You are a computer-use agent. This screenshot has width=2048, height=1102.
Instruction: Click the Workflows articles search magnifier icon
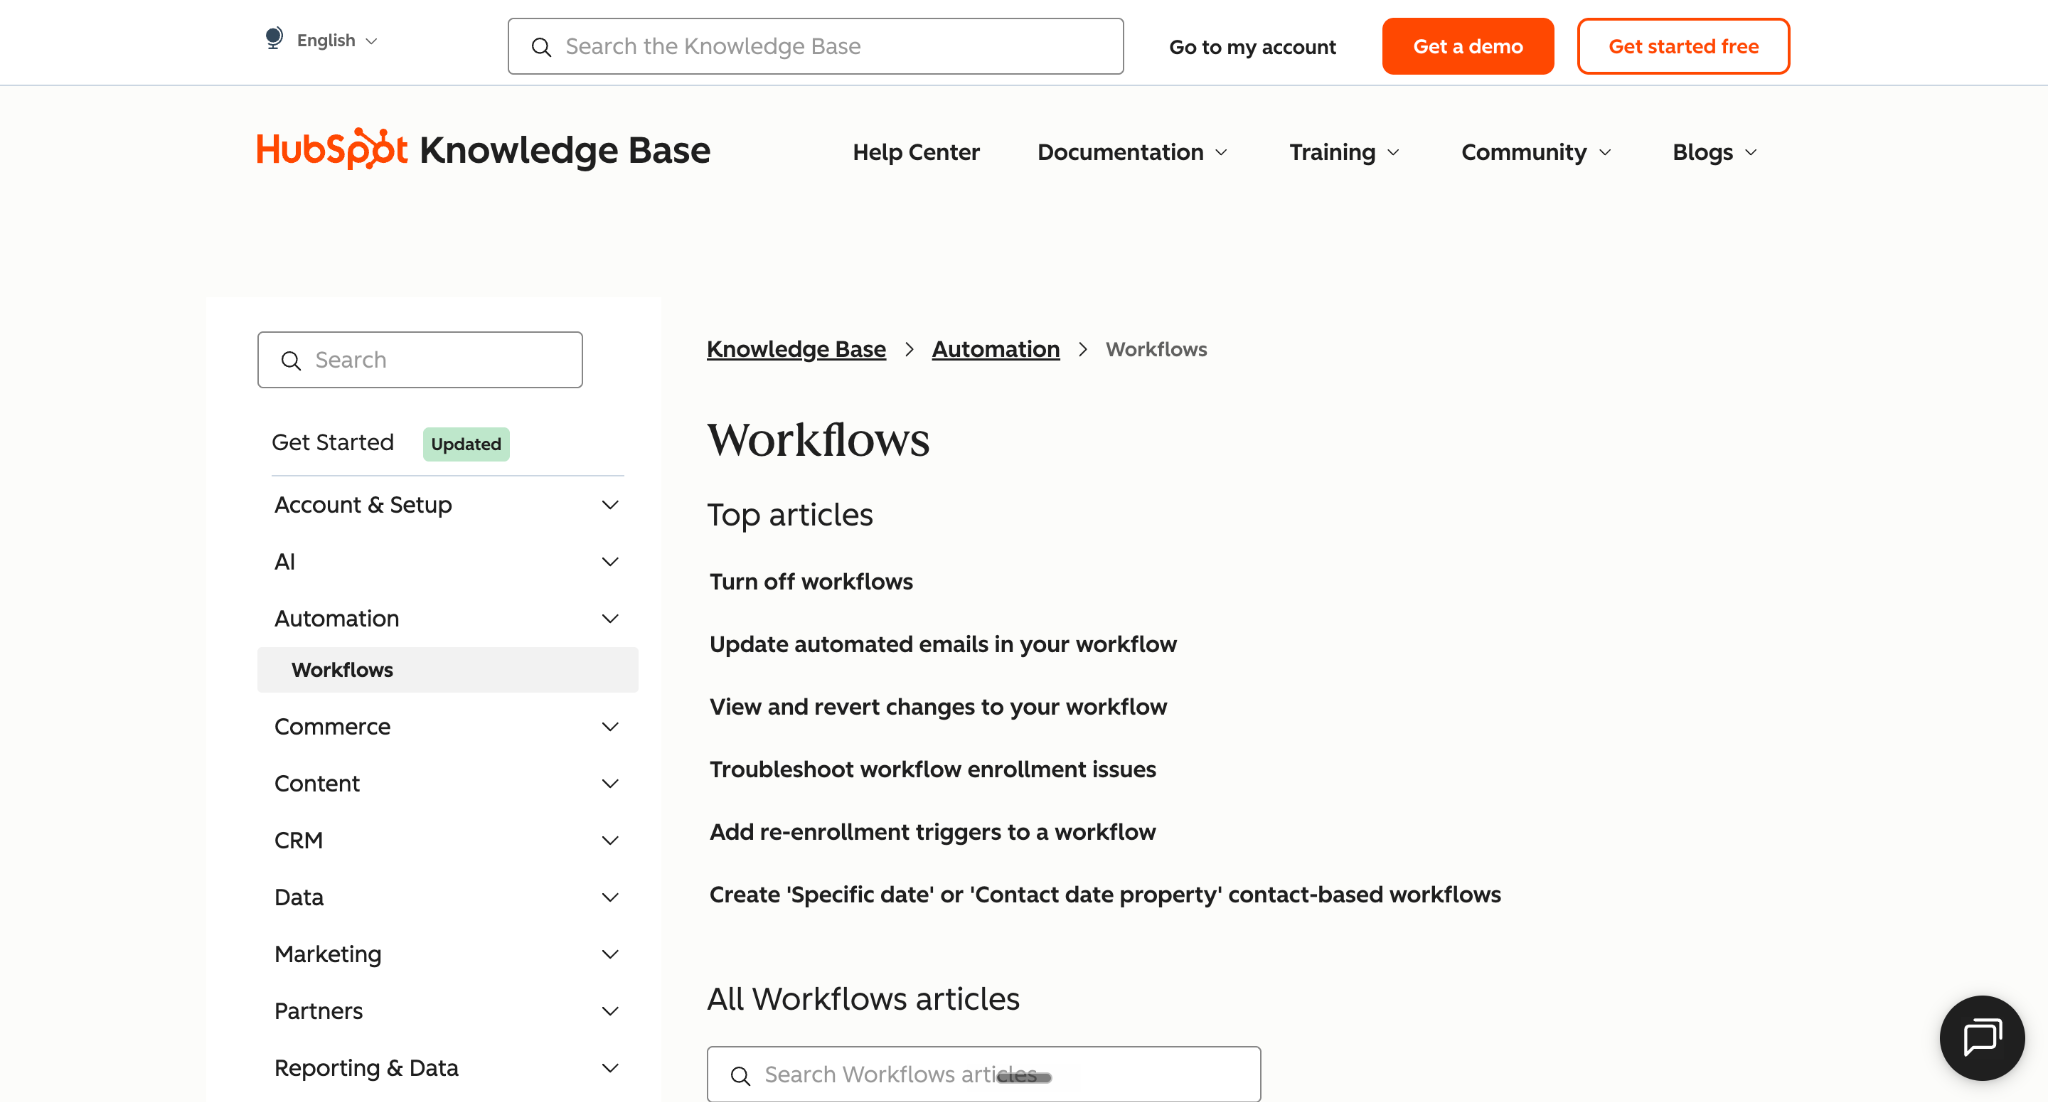pos(740,1076)
